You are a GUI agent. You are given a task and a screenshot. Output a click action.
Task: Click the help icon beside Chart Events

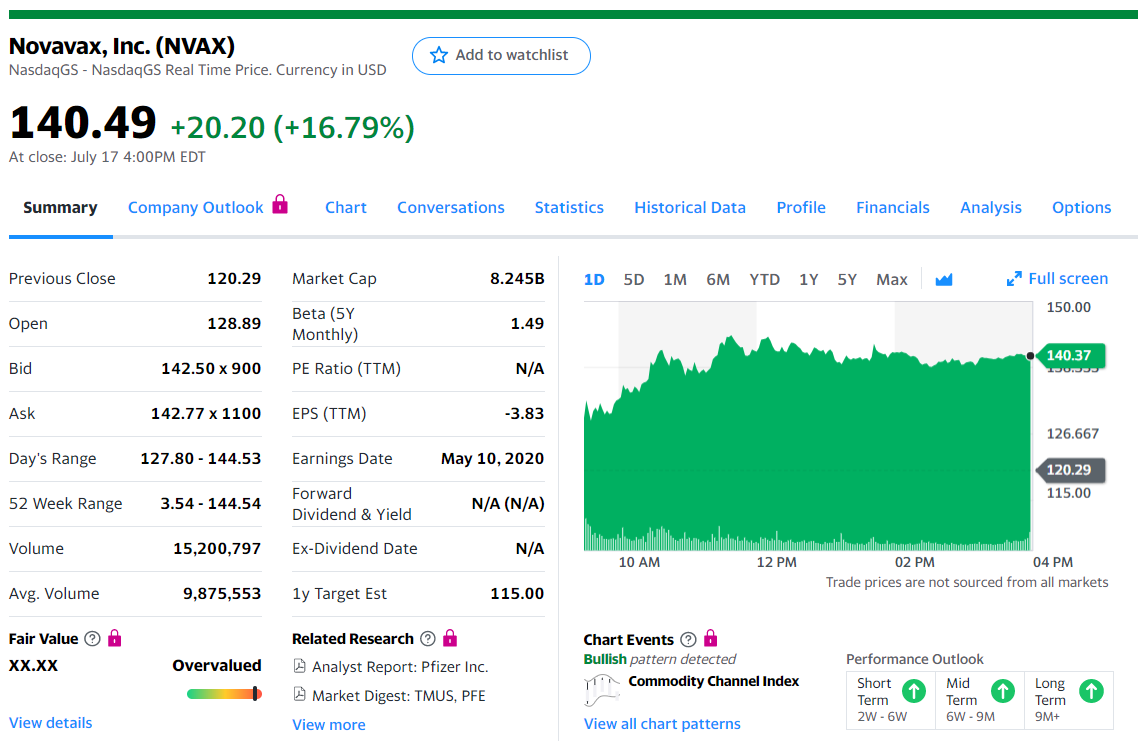688,639
